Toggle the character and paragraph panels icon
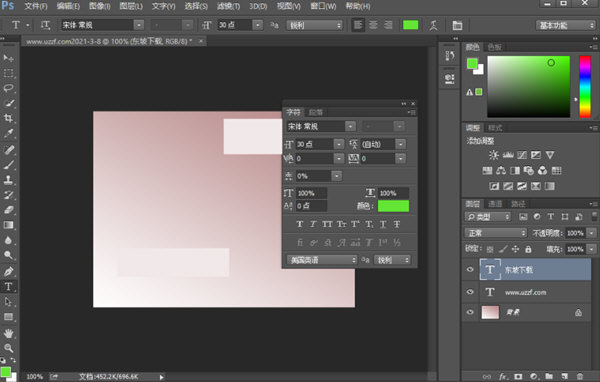Screen dimensions: 600x382 point(457,25)
